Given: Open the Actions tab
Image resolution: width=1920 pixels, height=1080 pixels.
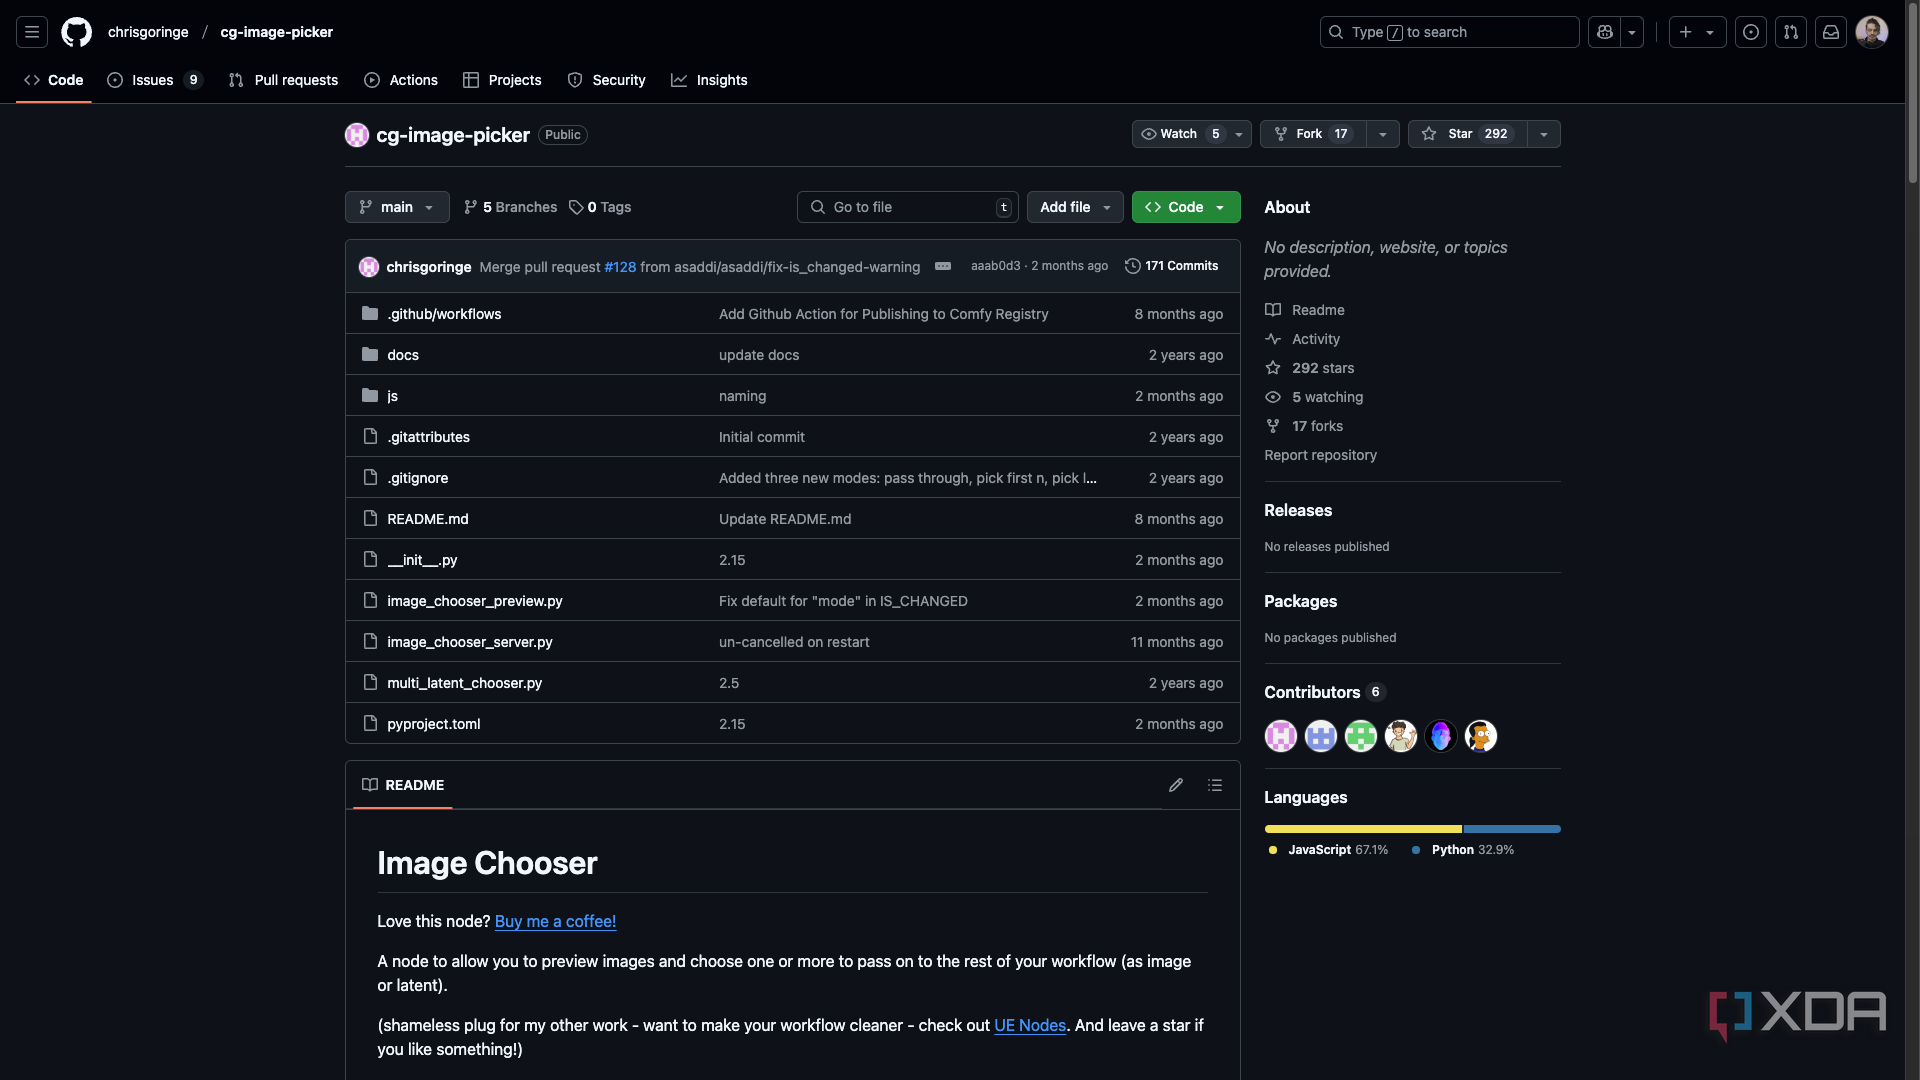Looking at the screenshot, I should click(x=401, y=80).
